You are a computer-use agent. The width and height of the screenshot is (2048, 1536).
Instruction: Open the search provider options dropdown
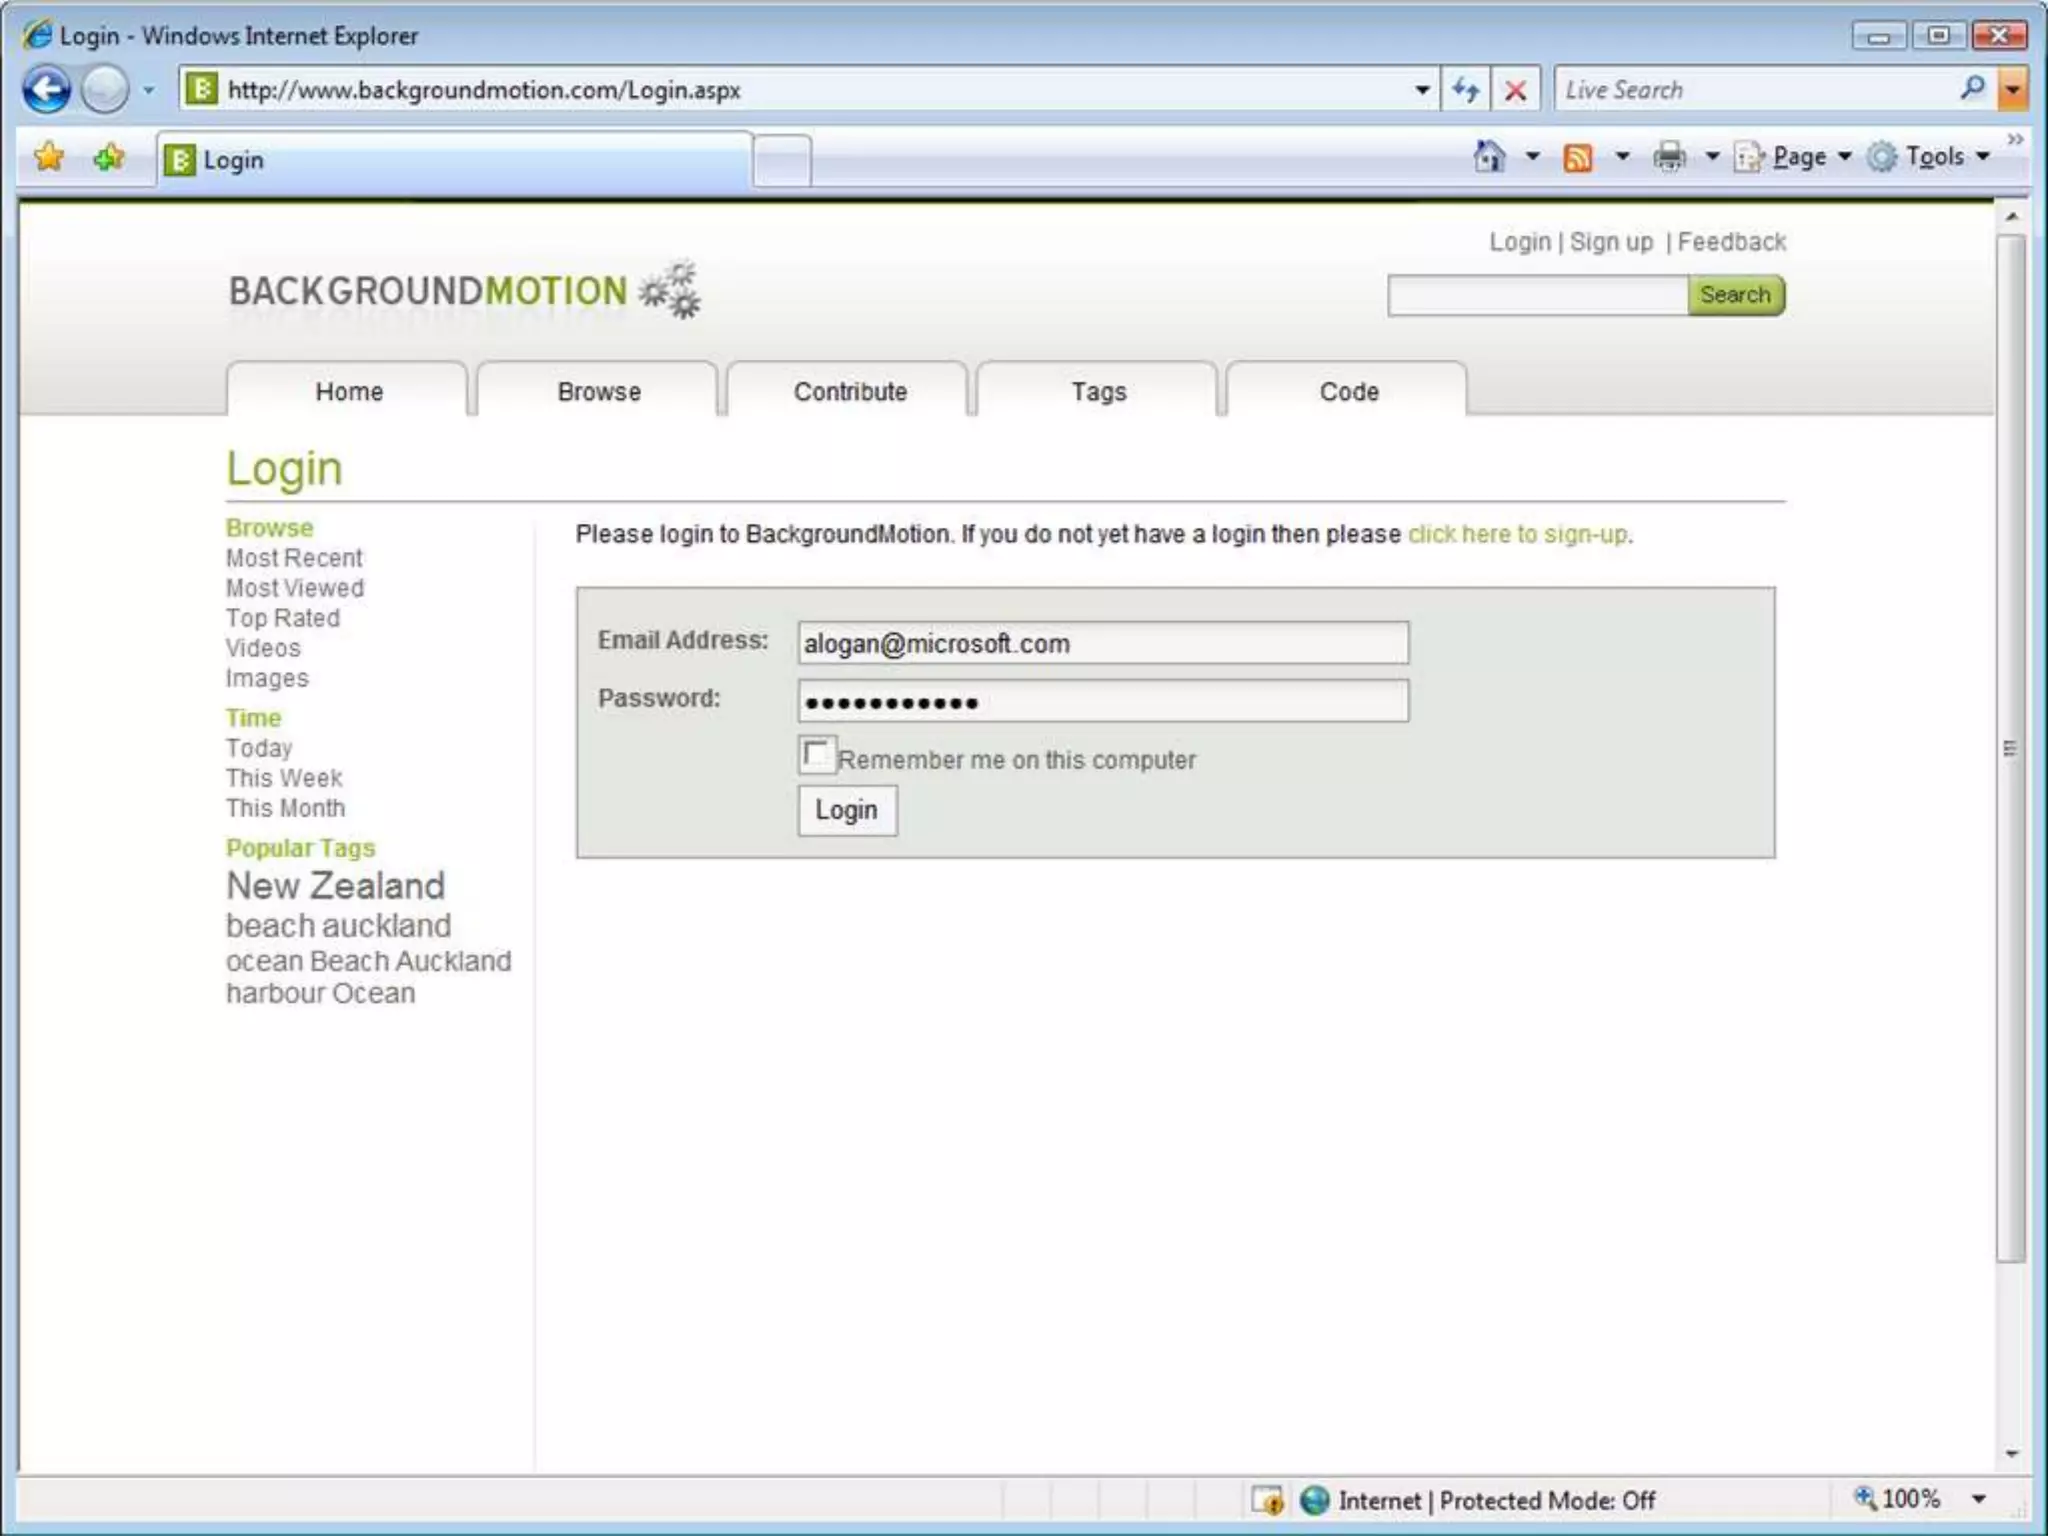click(2013, 90)
